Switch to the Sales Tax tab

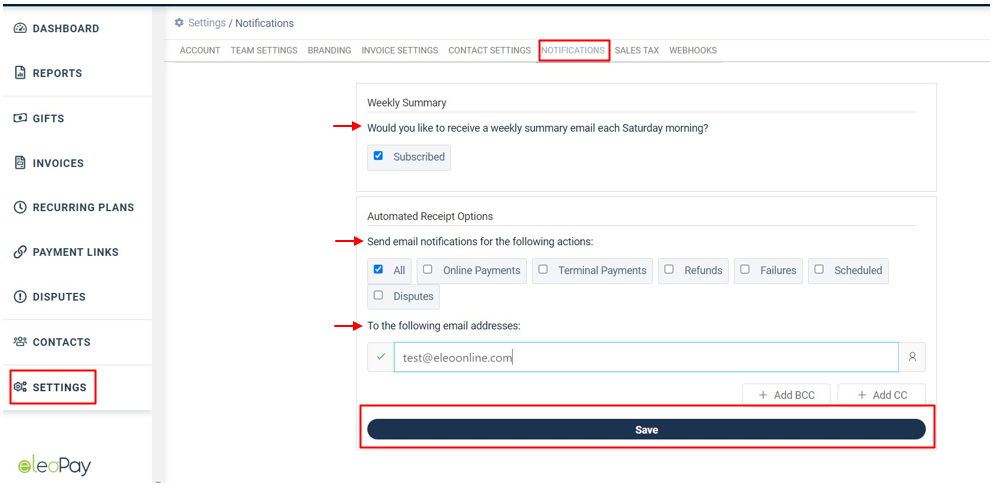coord(637,50)
